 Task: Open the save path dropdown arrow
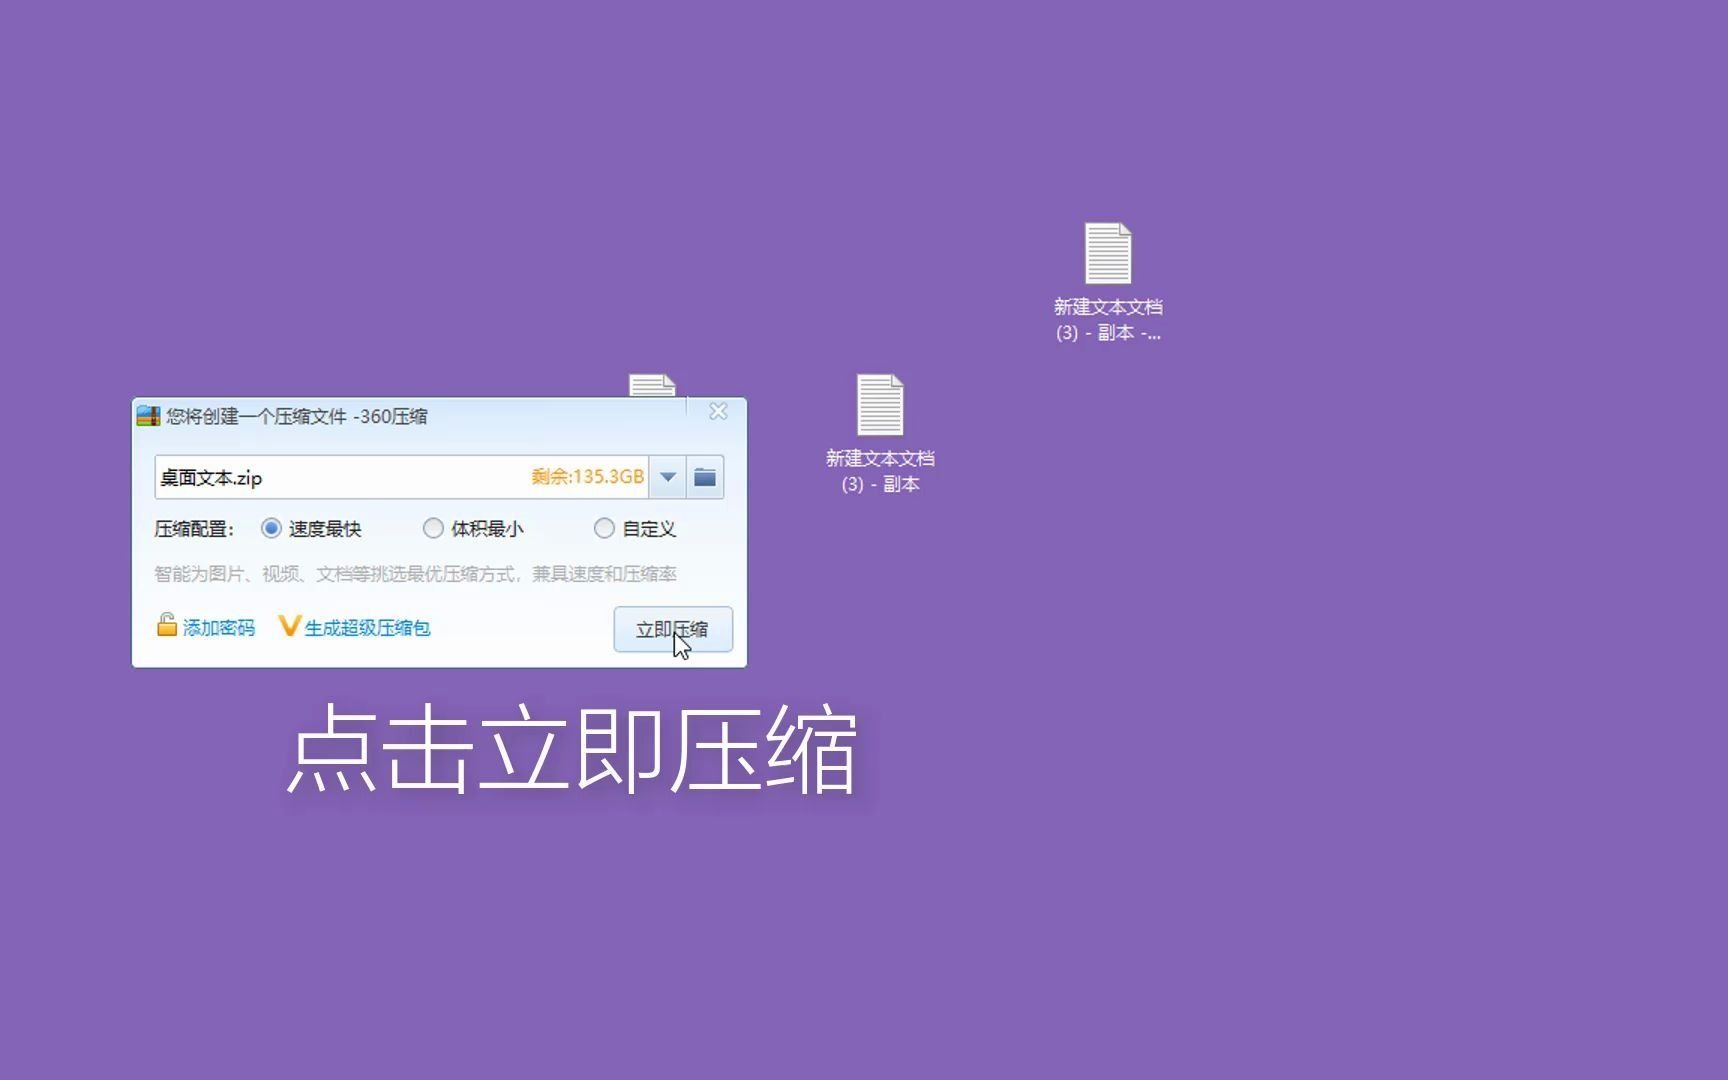[x=668, y=477]
